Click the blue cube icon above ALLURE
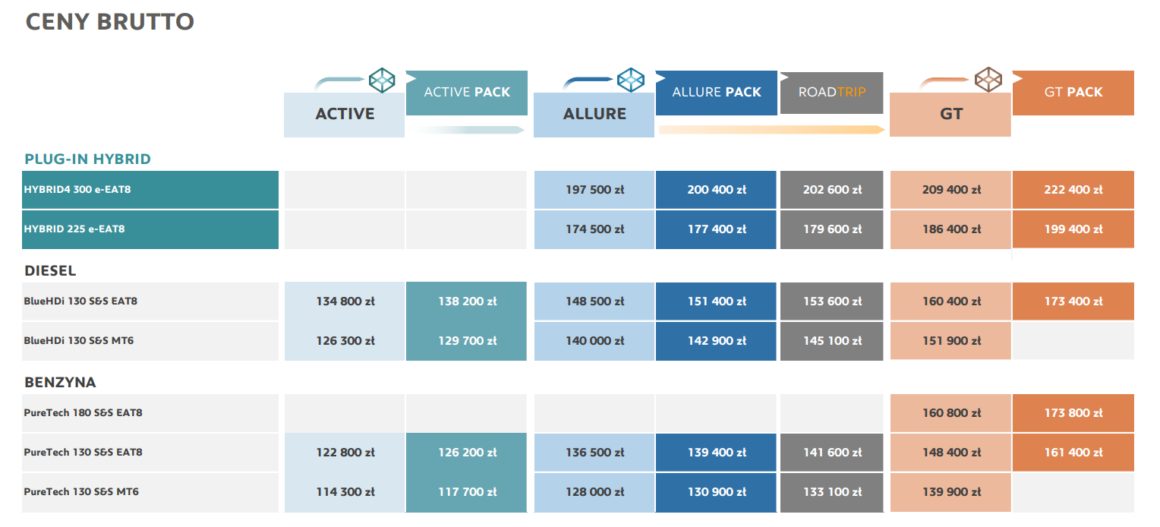Viewport: 1160px width, 527px height. point(630,79)
